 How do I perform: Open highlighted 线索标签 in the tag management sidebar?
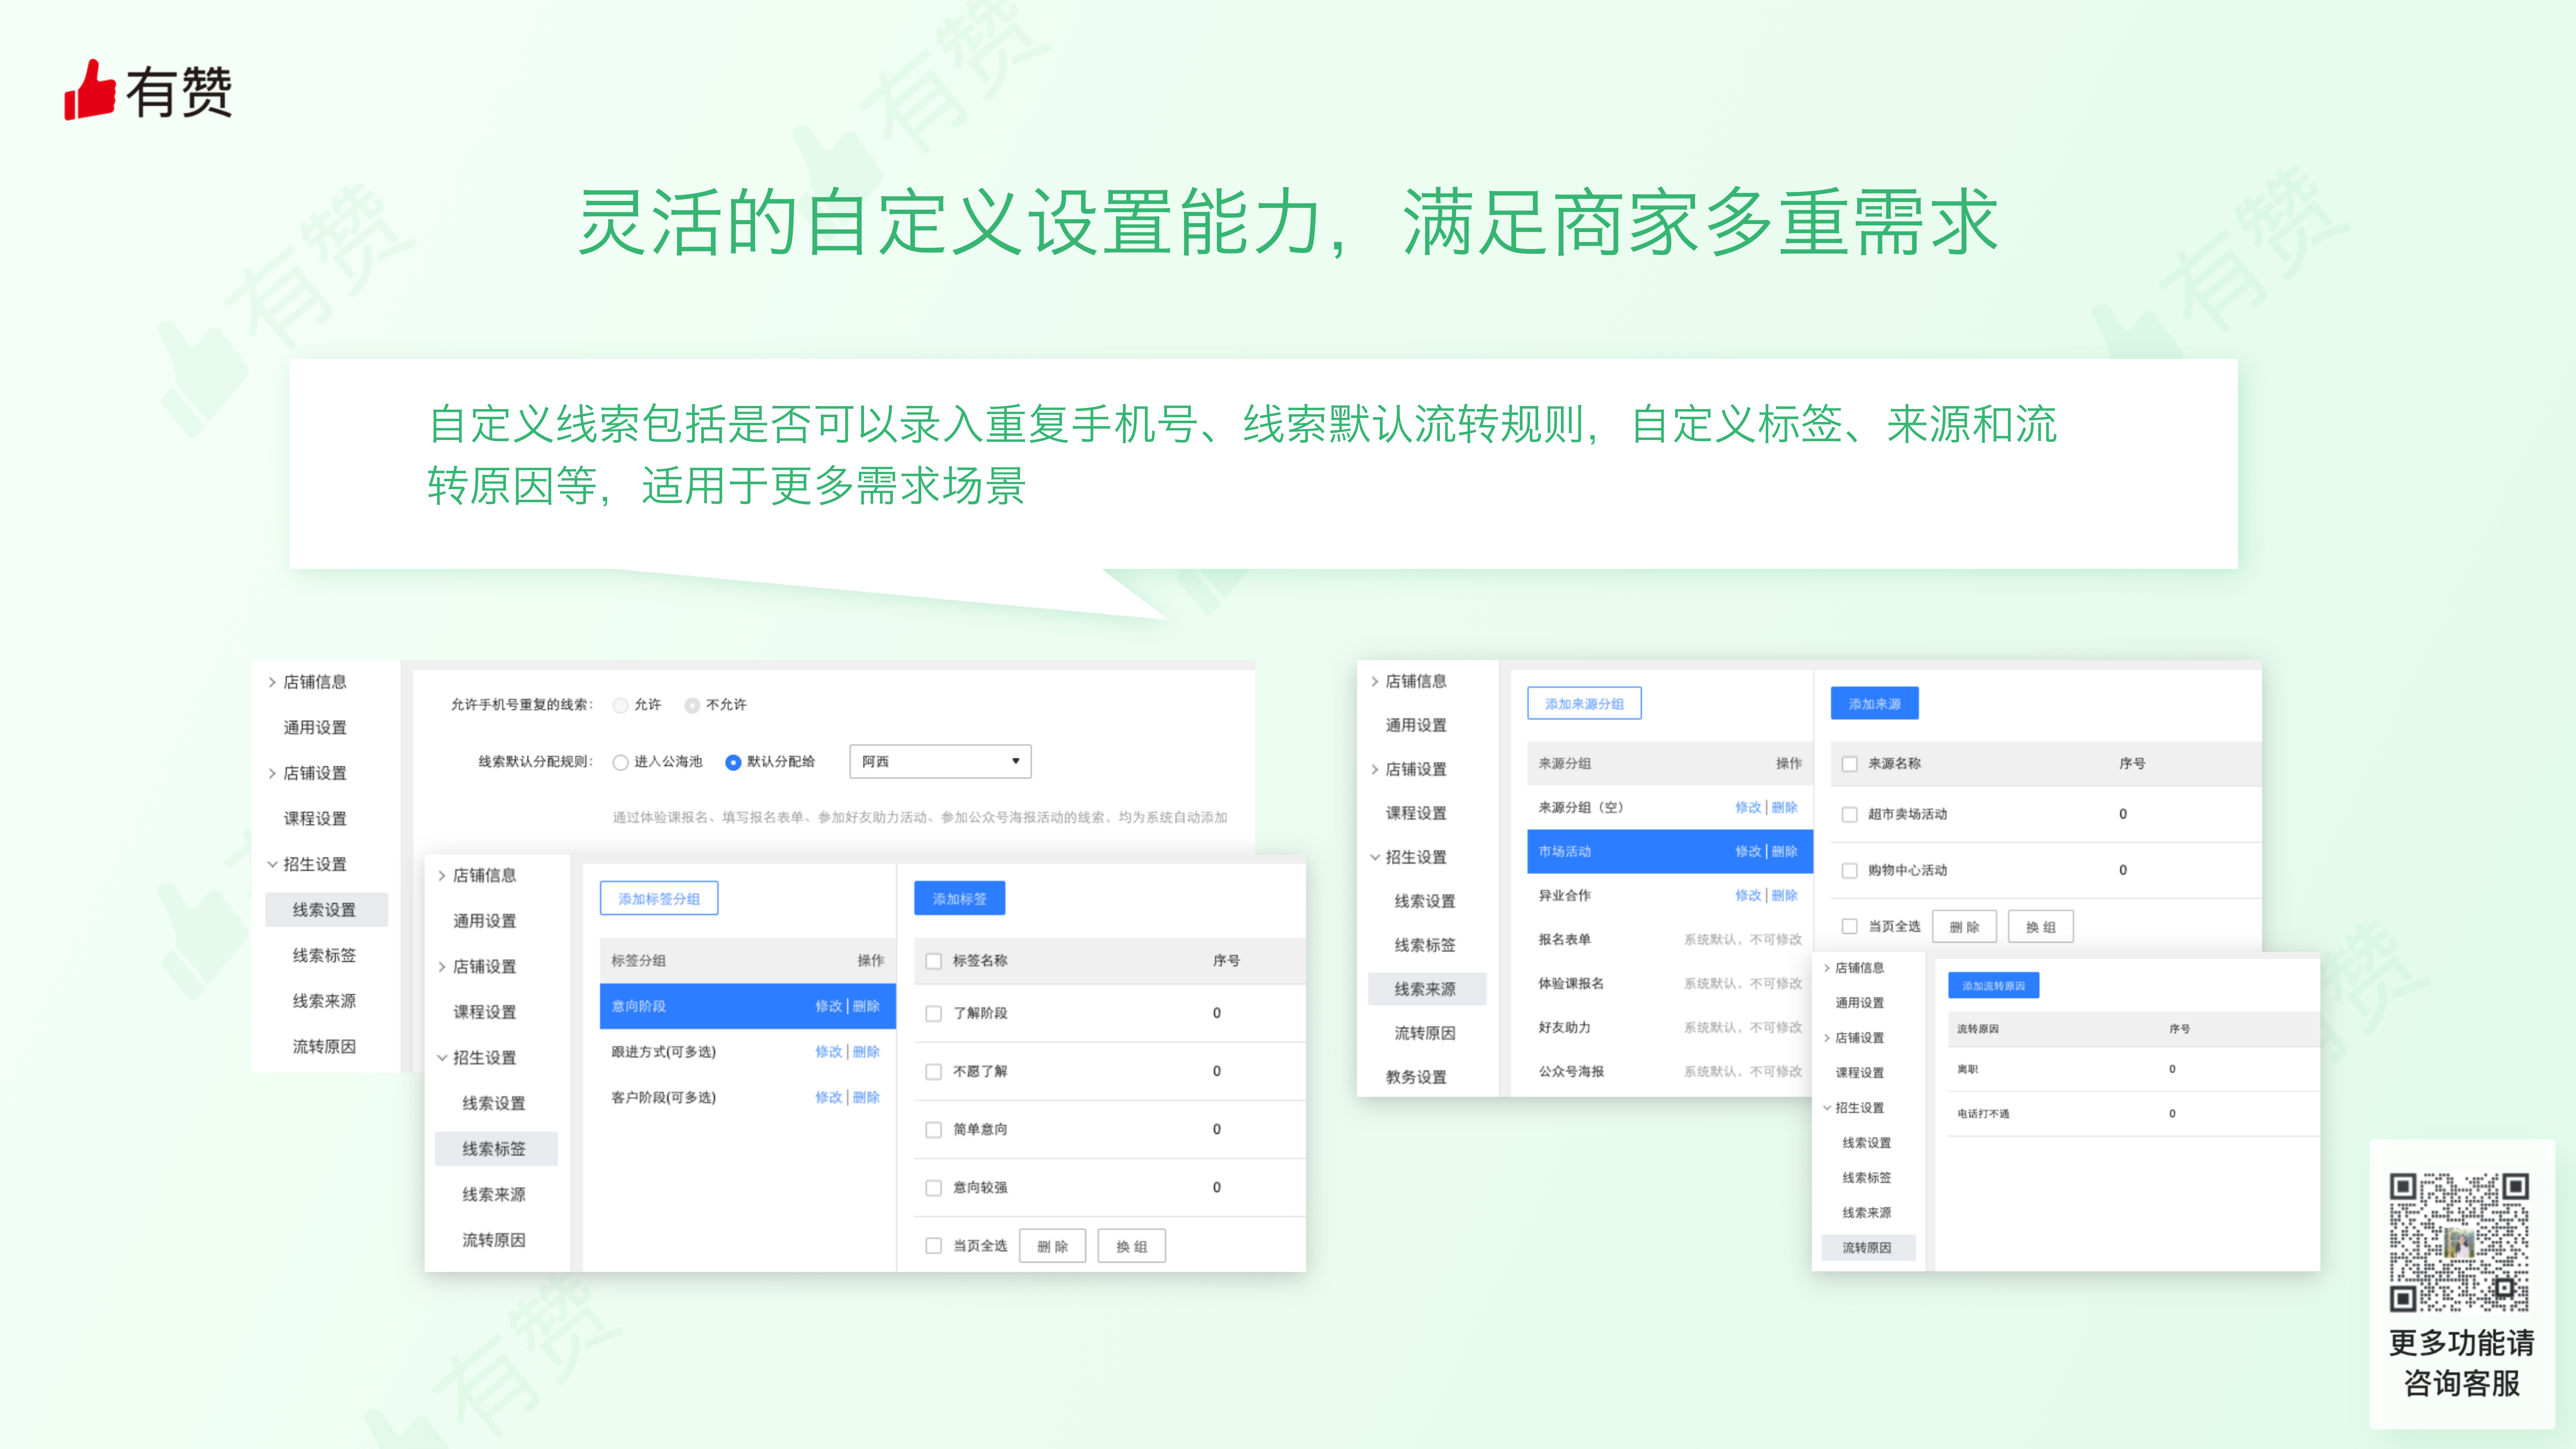pos(496,1149)
